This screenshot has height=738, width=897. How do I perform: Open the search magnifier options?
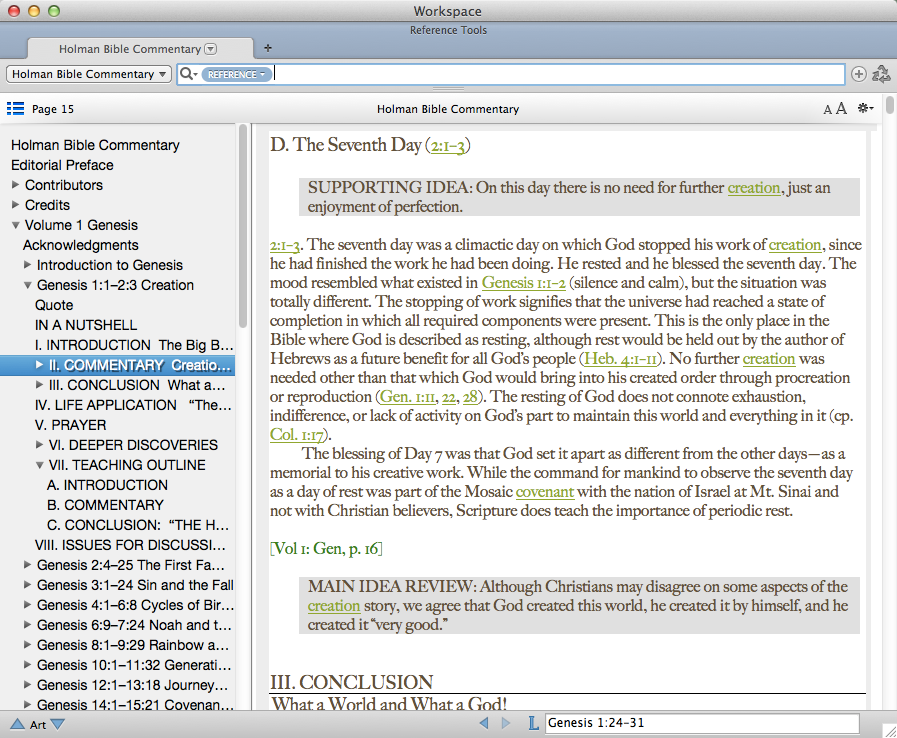(x=188, y=74)
